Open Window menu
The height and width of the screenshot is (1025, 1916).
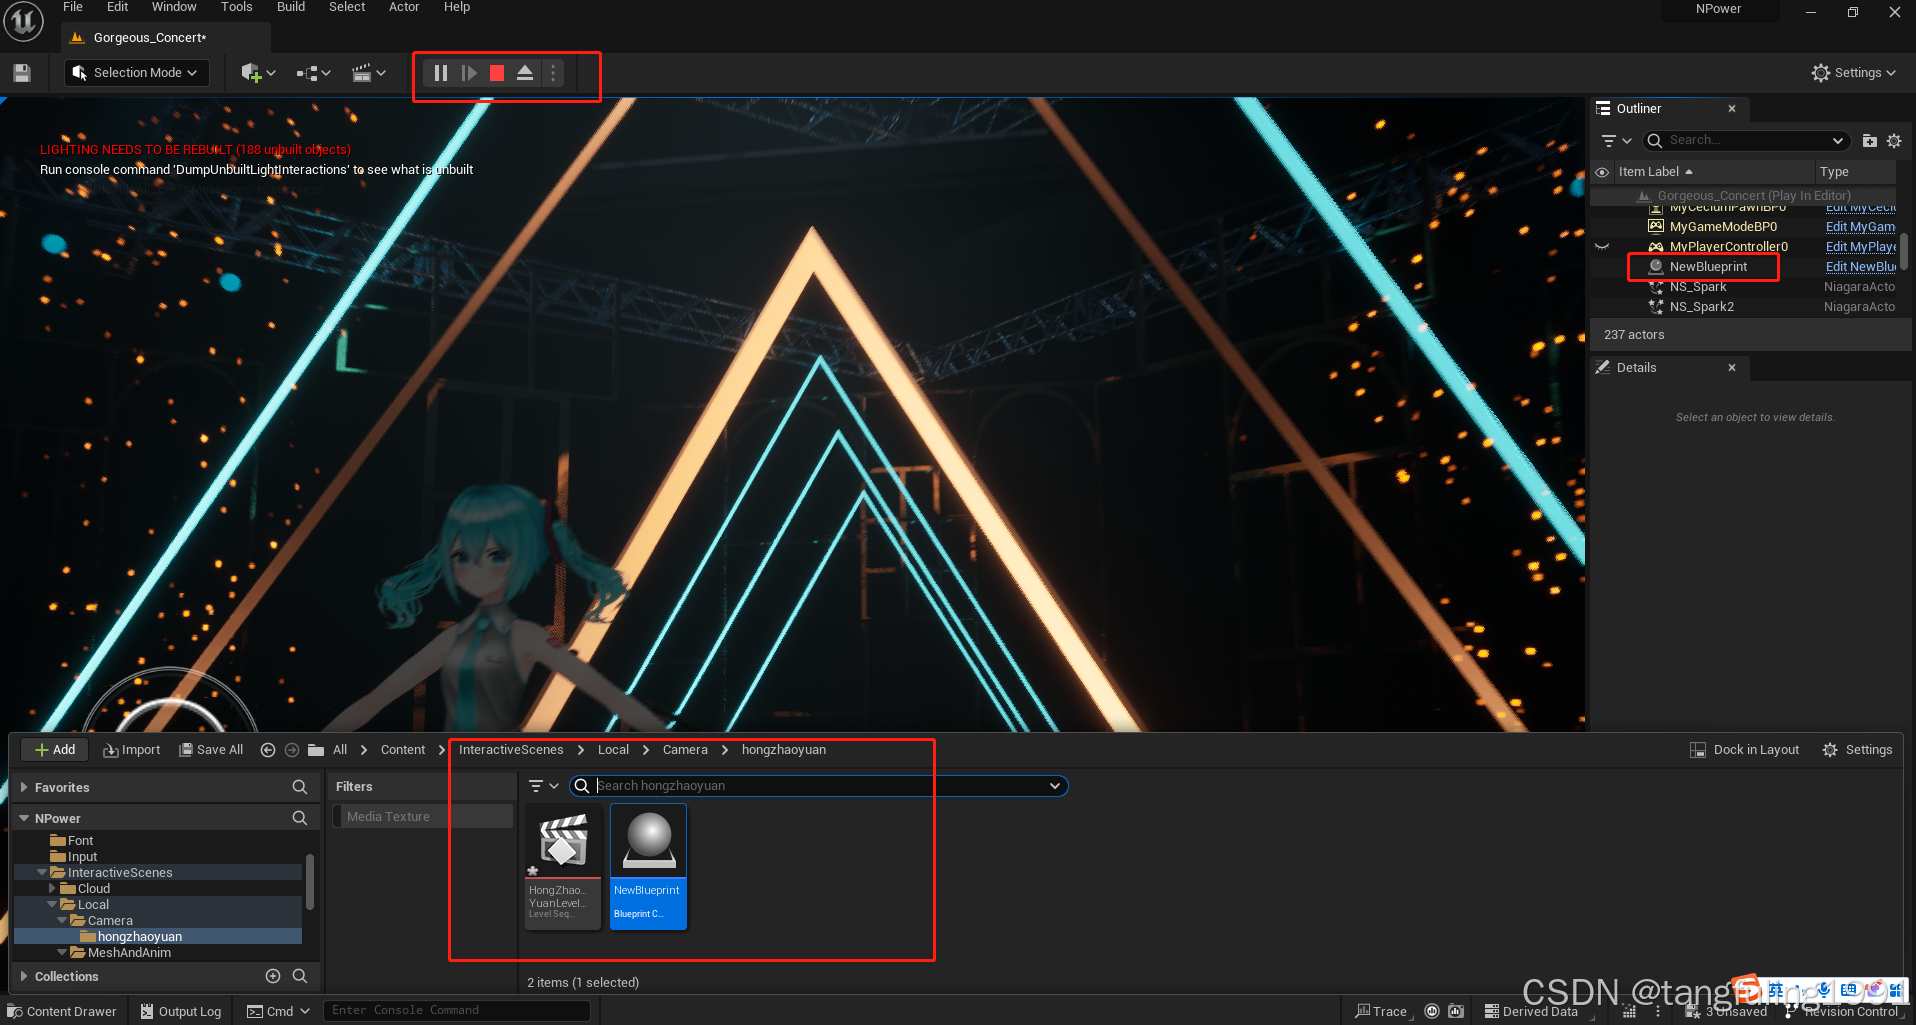coord(174,7)
